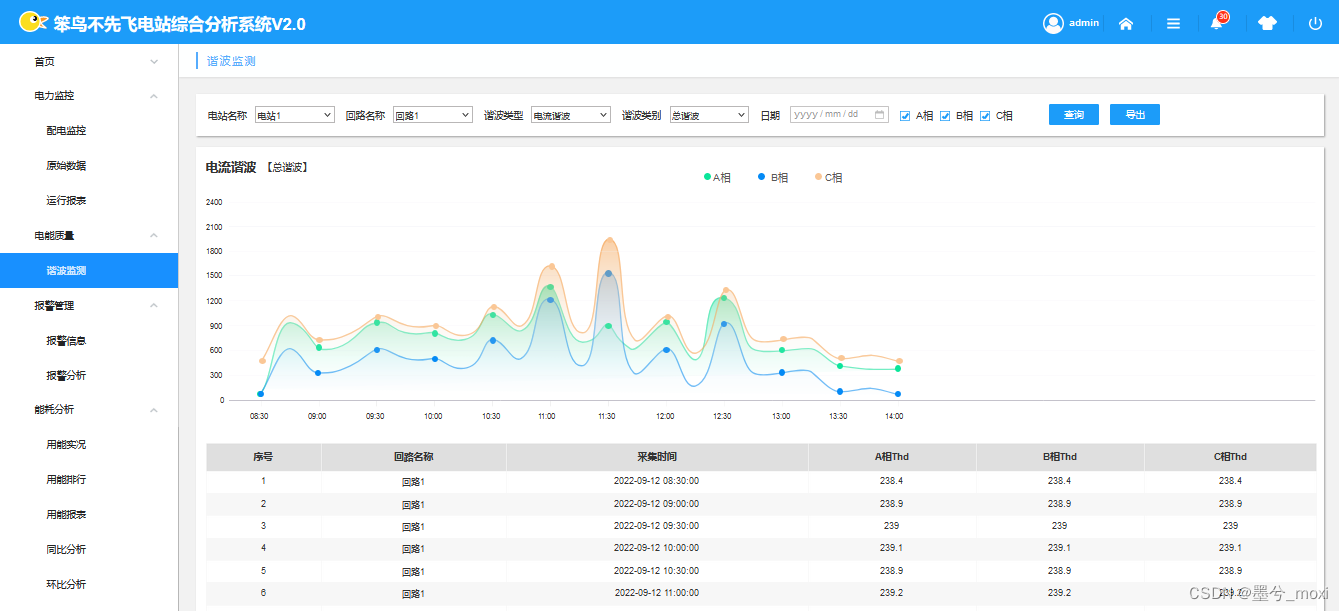The height and width of the screenshot is (611, 1343).
Task: Open 配电监控 in sidebar
Action: (66, 131)
